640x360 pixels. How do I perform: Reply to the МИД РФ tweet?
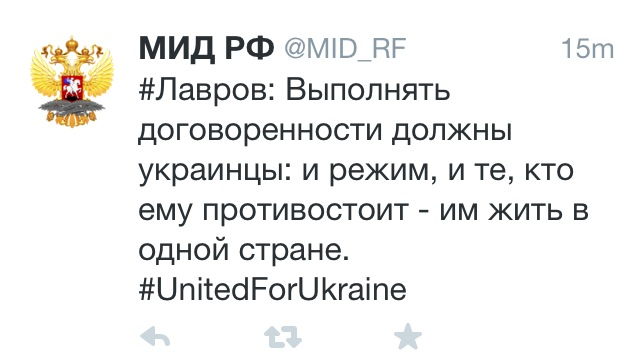(x=155, y=337)
